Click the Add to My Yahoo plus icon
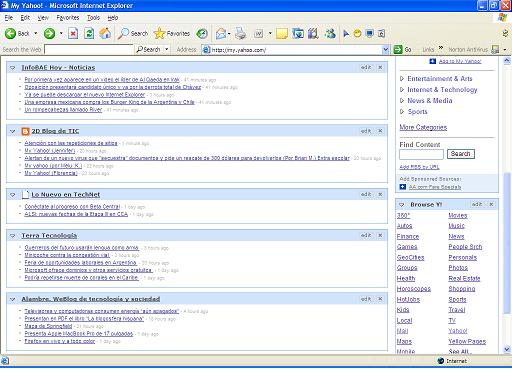The image size is (512, 369). [432, 61]
